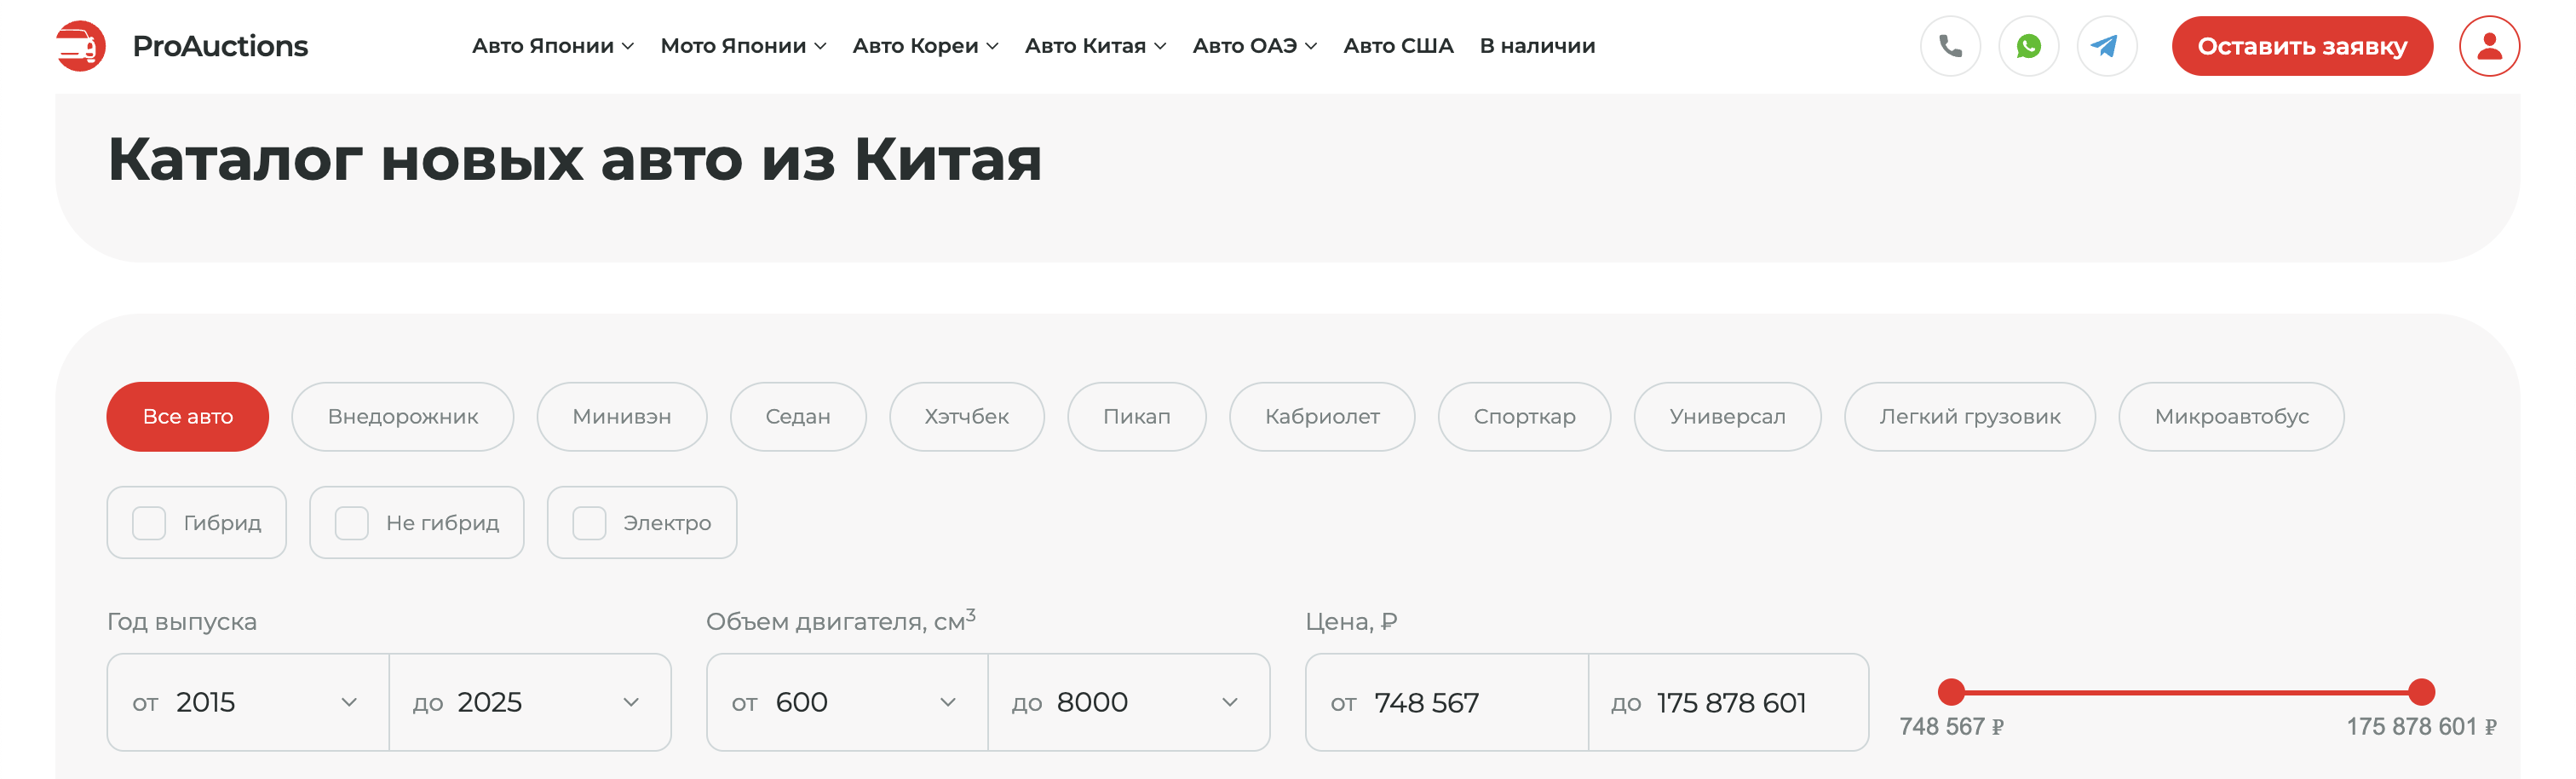Open the user account profile icon
Viewport: 2576px width, 779px height.
(2489, 46)
